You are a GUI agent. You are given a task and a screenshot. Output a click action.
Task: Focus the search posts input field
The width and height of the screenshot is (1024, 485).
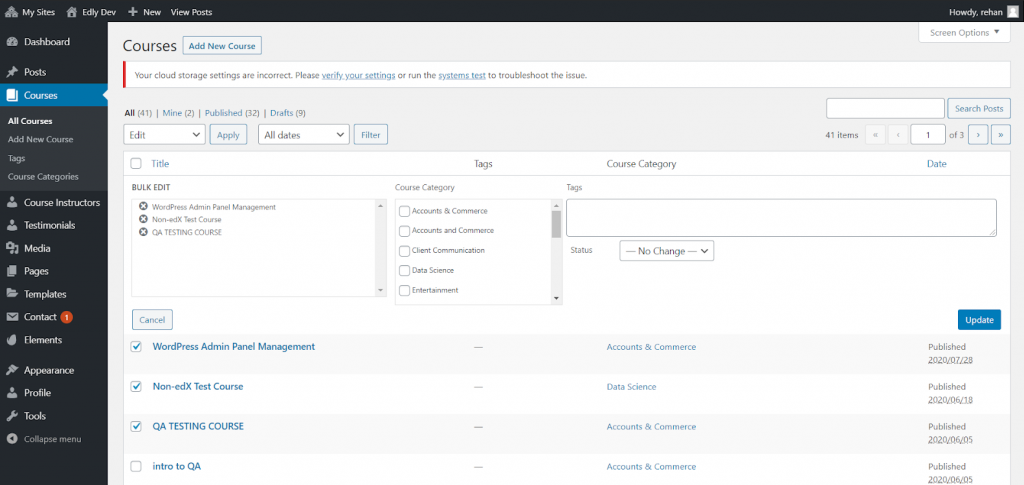click(x=886, y=108)
